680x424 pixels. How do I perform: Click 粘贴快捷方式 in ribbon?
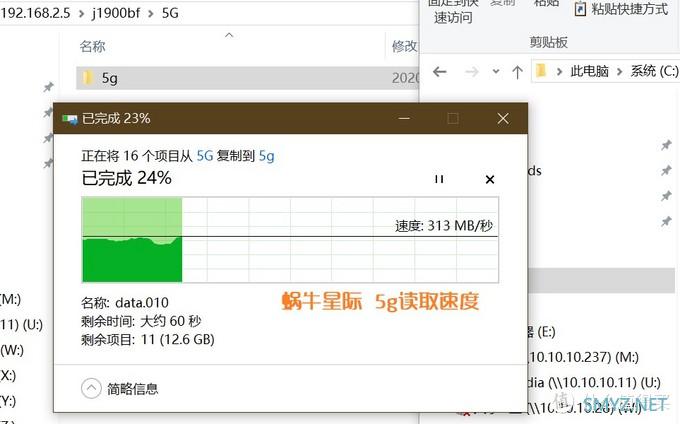point(630,9)
